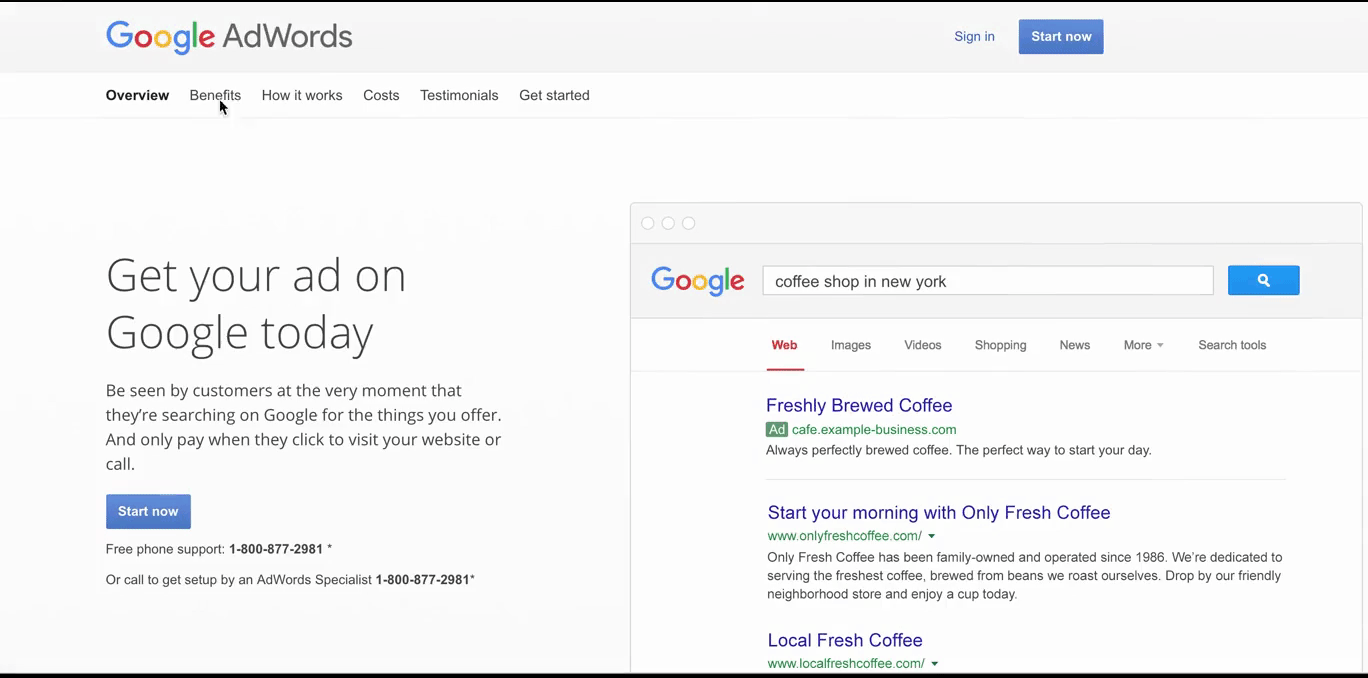Click the Always perfectly brewed coffee description
The width and height of the screenshot is (1368, 678).
point(959,450)
